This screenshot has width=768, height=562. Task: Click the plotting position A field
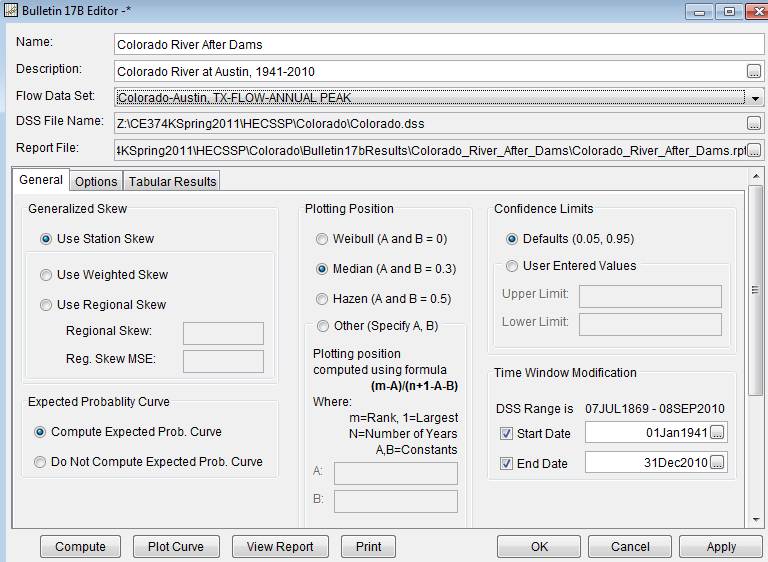396,474
